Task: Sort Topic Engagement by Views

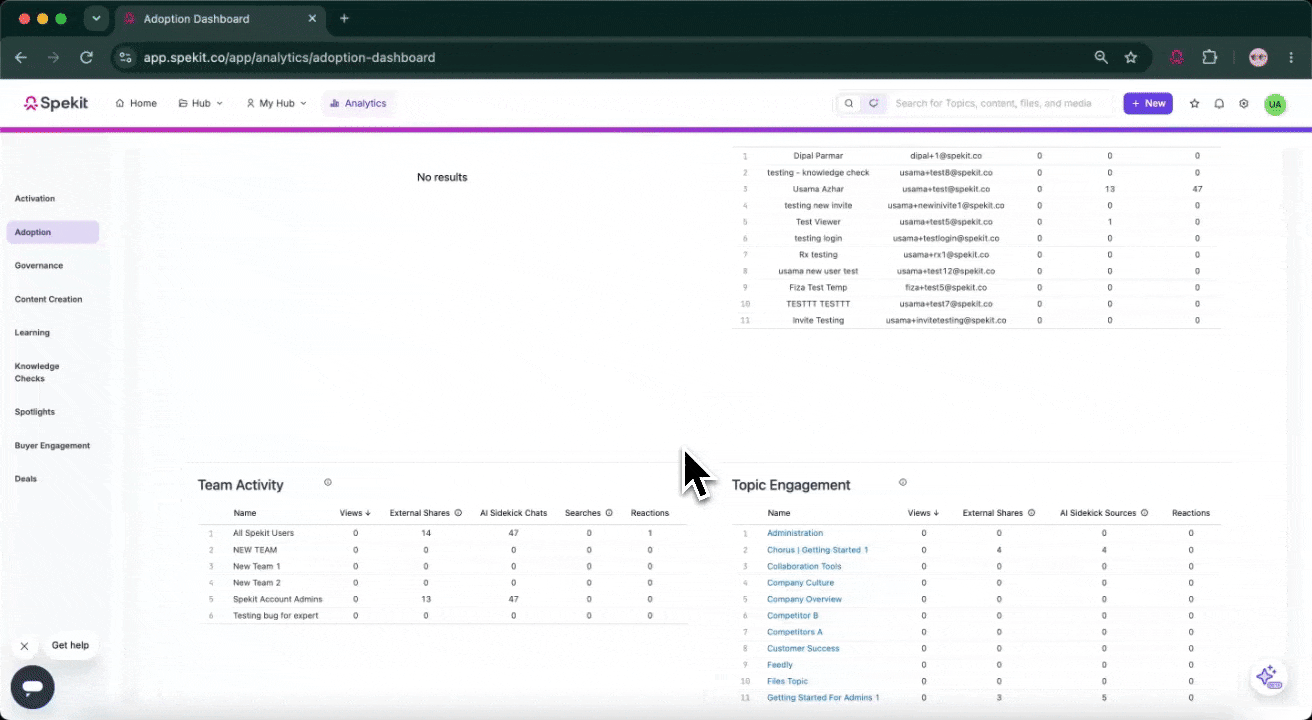Action: (923, 513)
